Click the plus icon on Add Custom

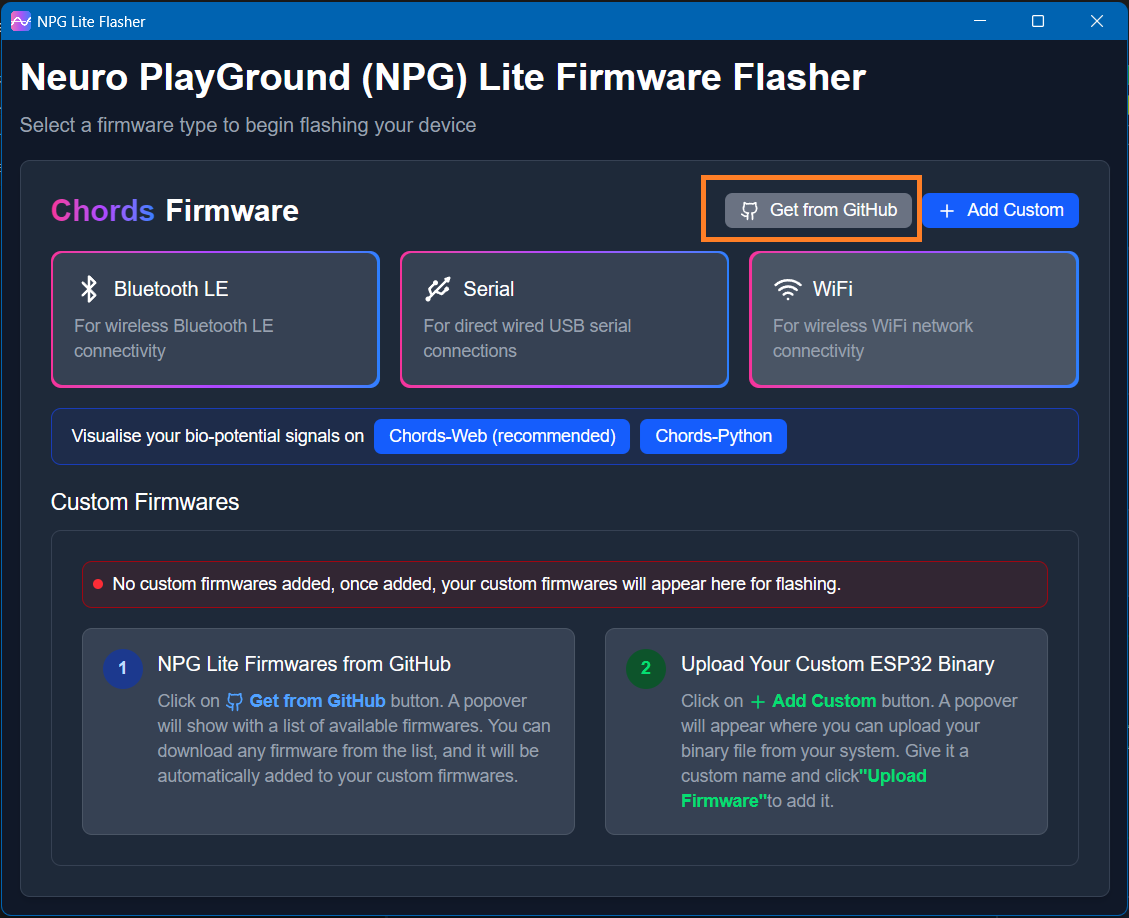947,211
